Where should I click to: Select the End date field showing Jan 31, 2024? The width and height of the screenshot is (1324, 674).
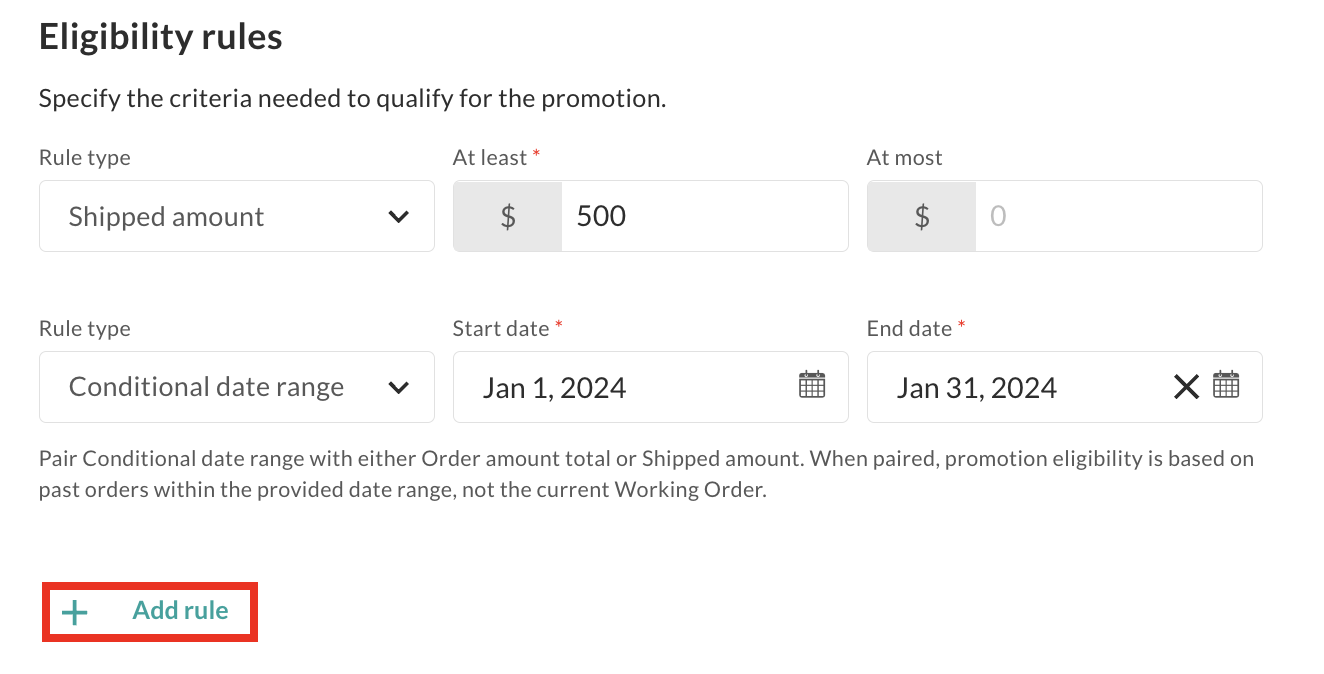click(1020, 387)
